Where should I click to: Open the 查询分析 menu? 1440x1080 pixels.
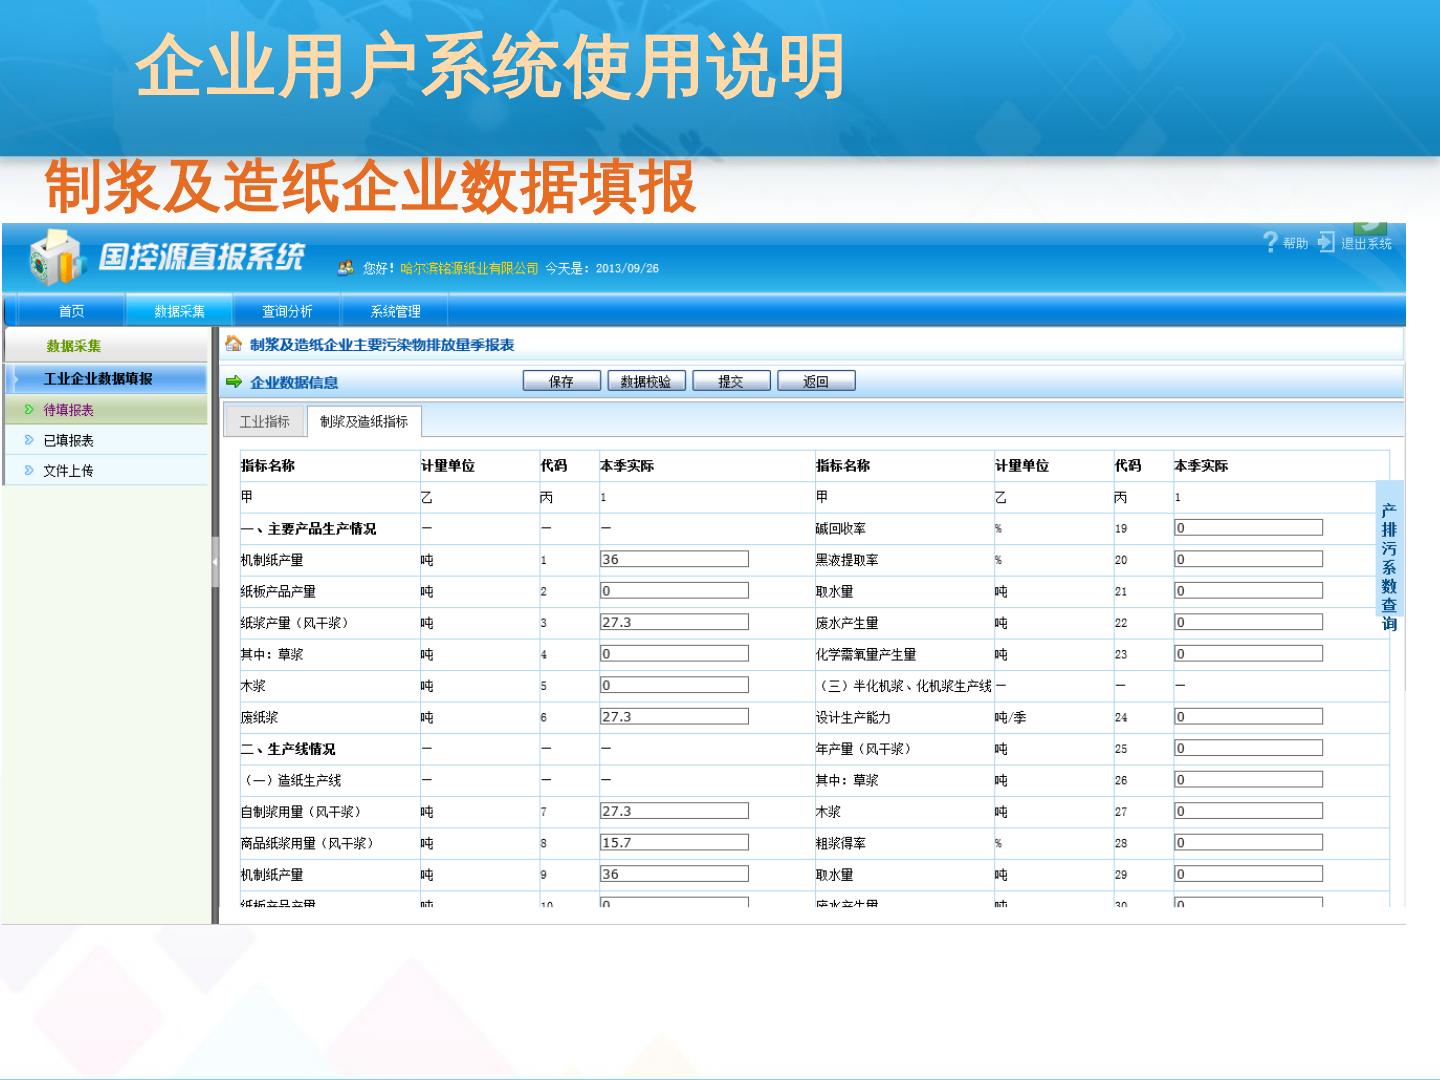(x=287, y=311)
